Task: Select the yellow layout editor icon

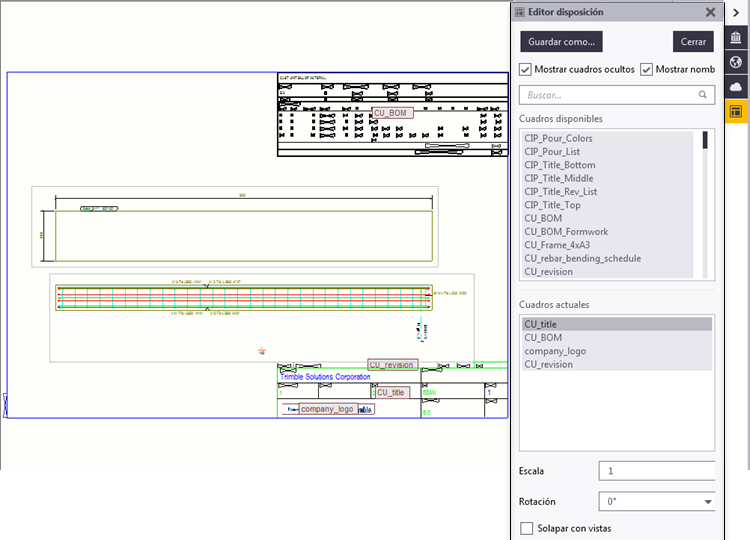Action: (736, 112)
